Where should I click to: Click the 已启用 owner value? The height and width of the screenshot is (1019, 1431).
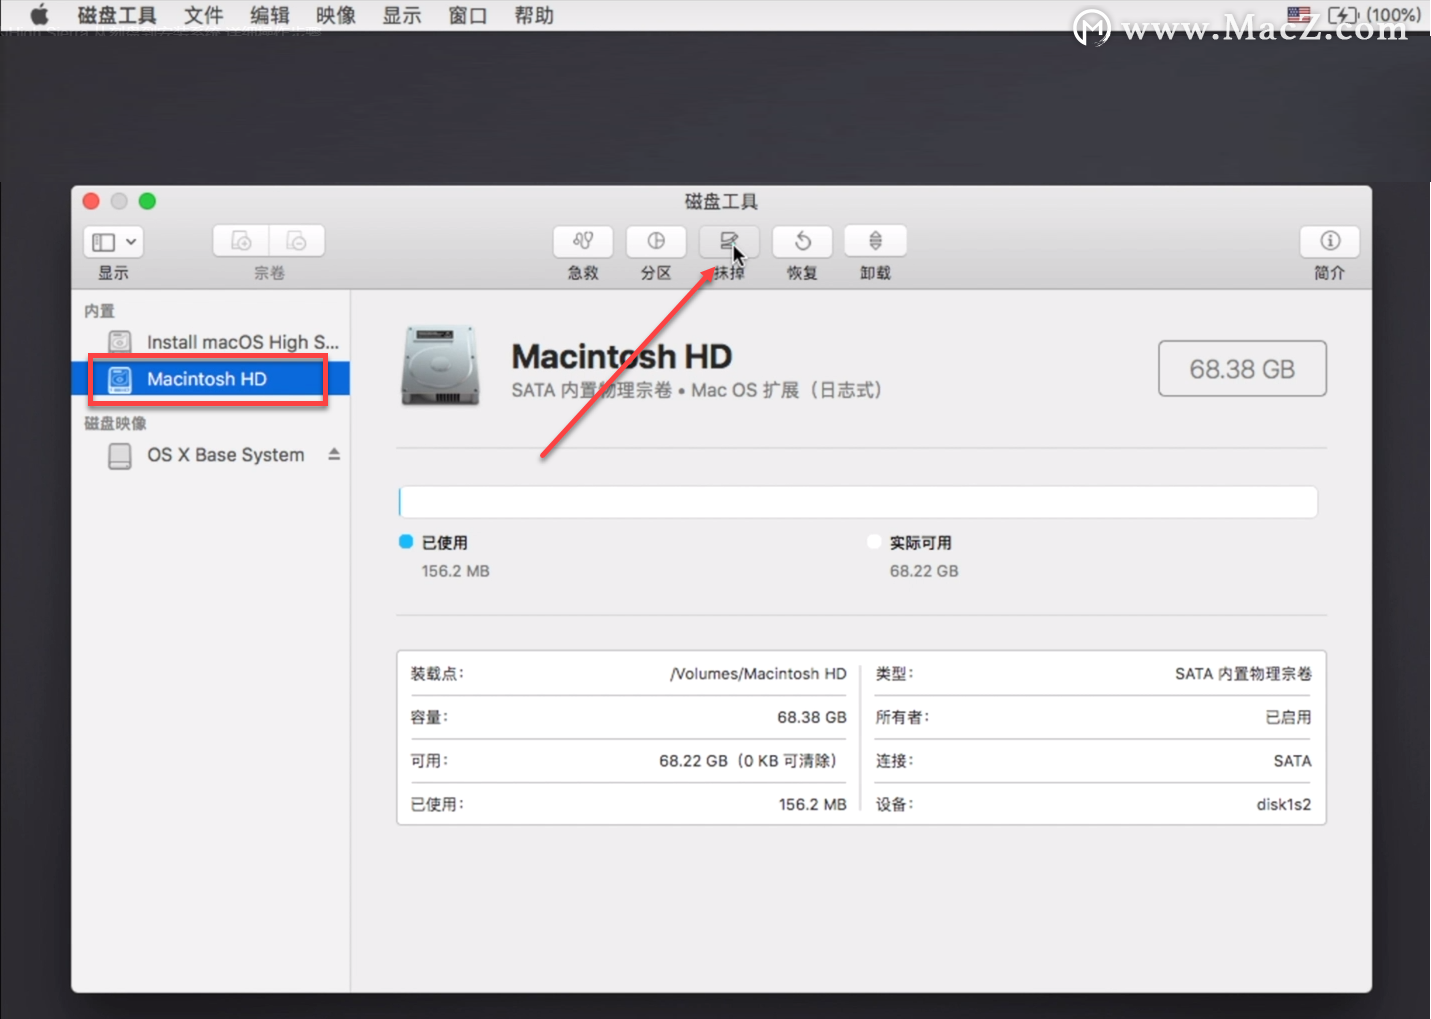[x=1288, y=717]
